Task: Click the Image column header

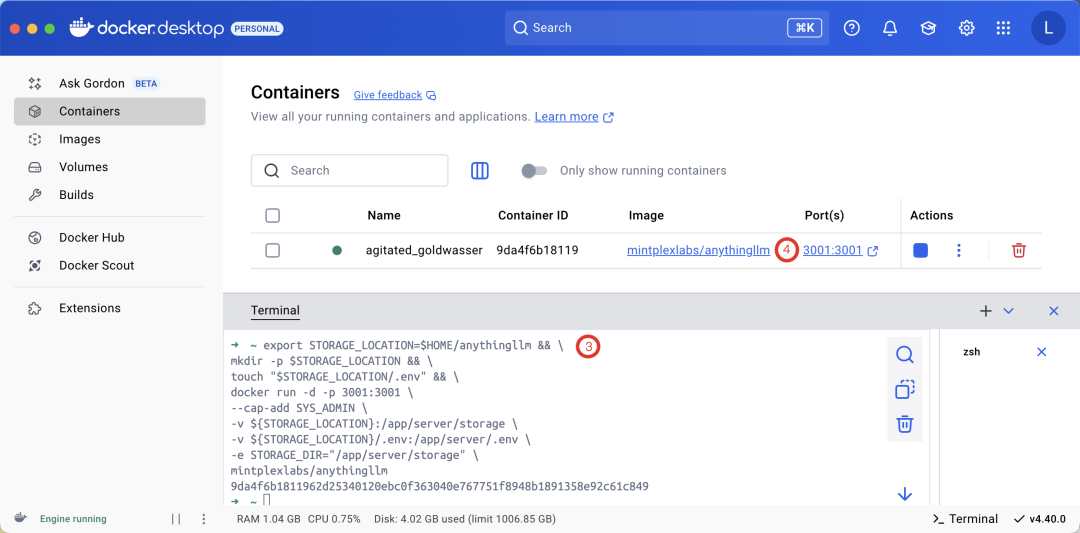Action: coord(646,216)
